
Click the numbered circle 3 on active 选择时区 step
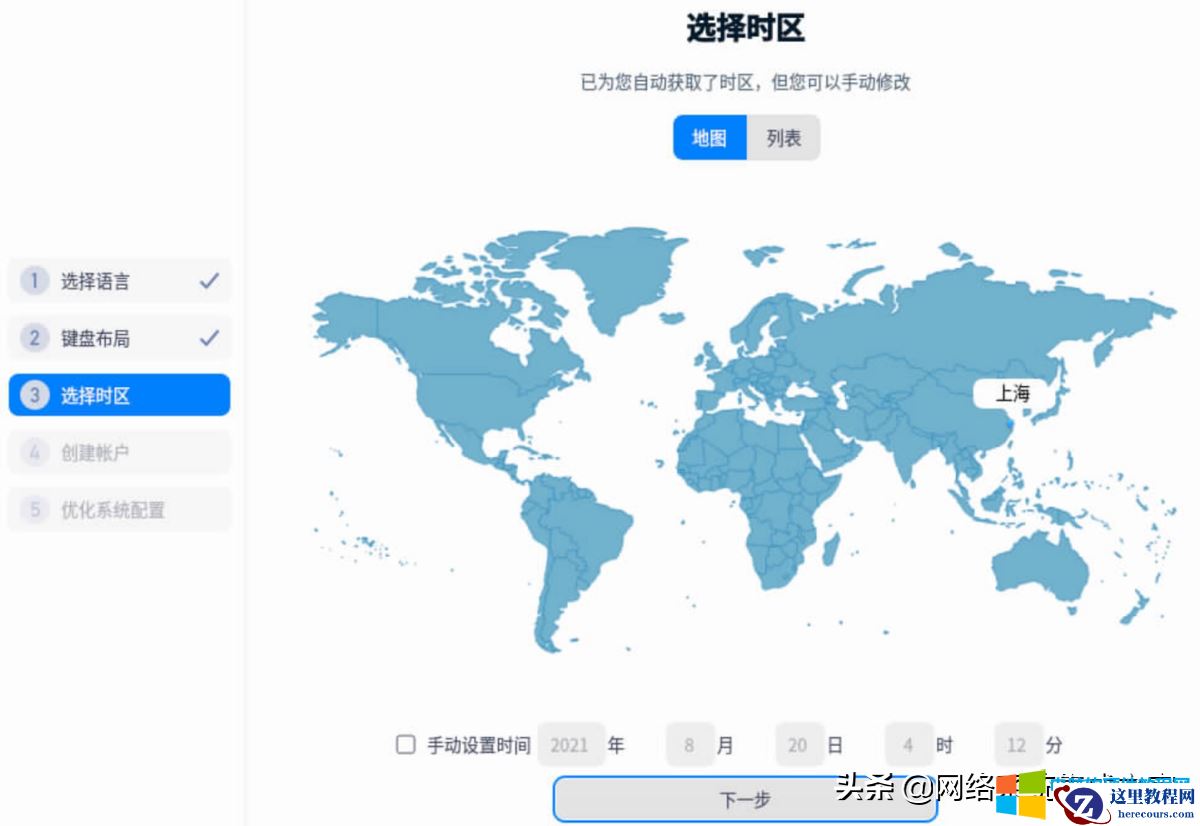tap(34, 395)
